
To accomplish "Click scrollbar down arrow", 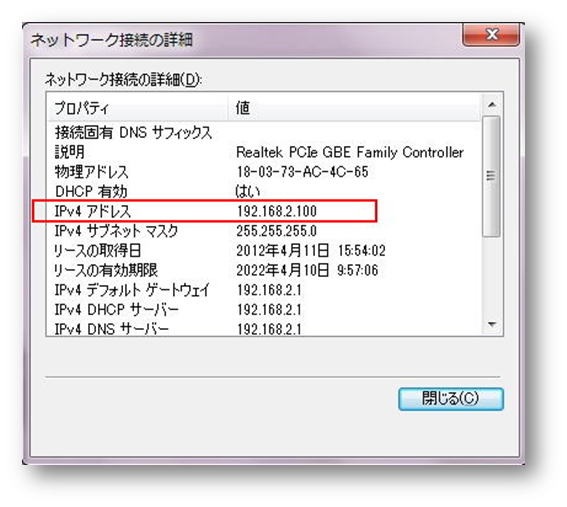I will coord(491,324).
